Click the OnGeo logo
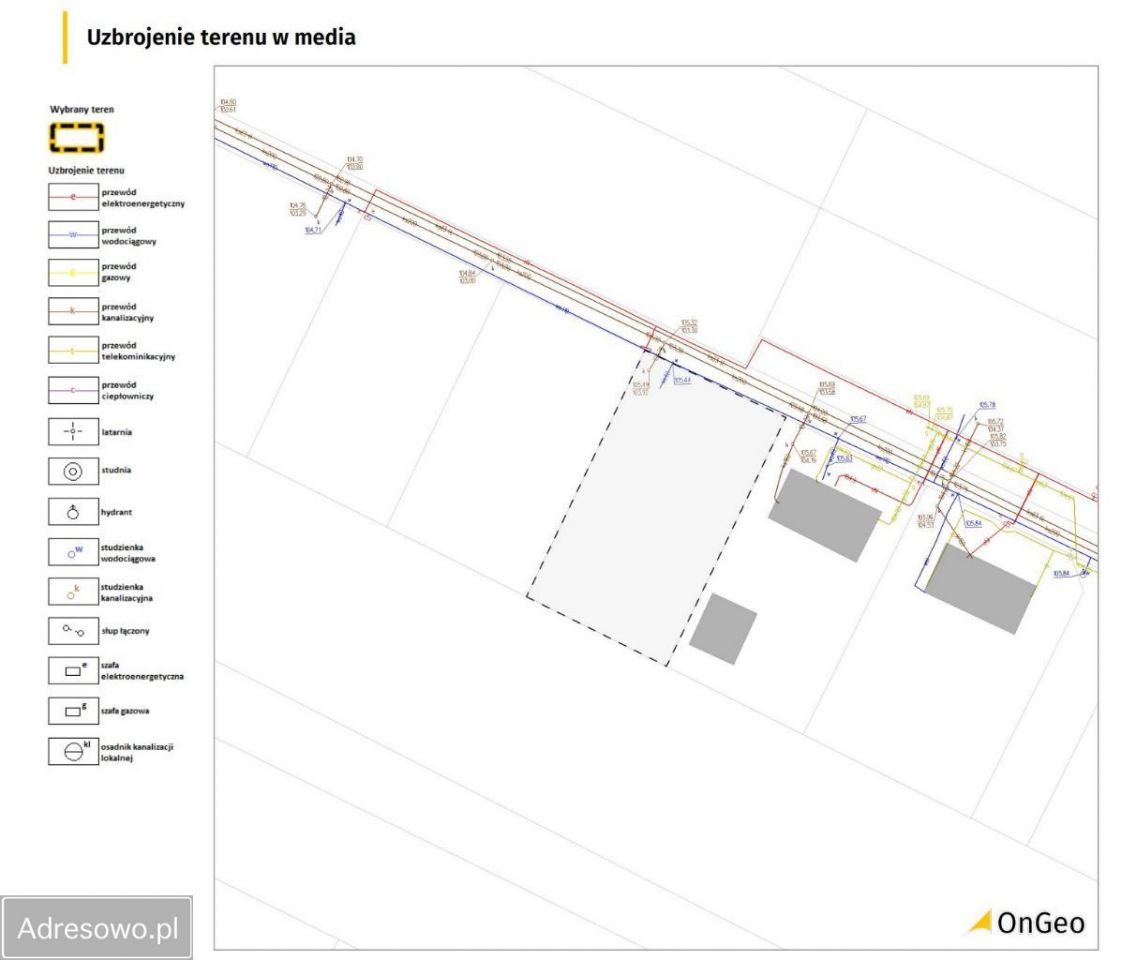The height and width of the screenshot is (960, 1121). (x=1027, y=922)
